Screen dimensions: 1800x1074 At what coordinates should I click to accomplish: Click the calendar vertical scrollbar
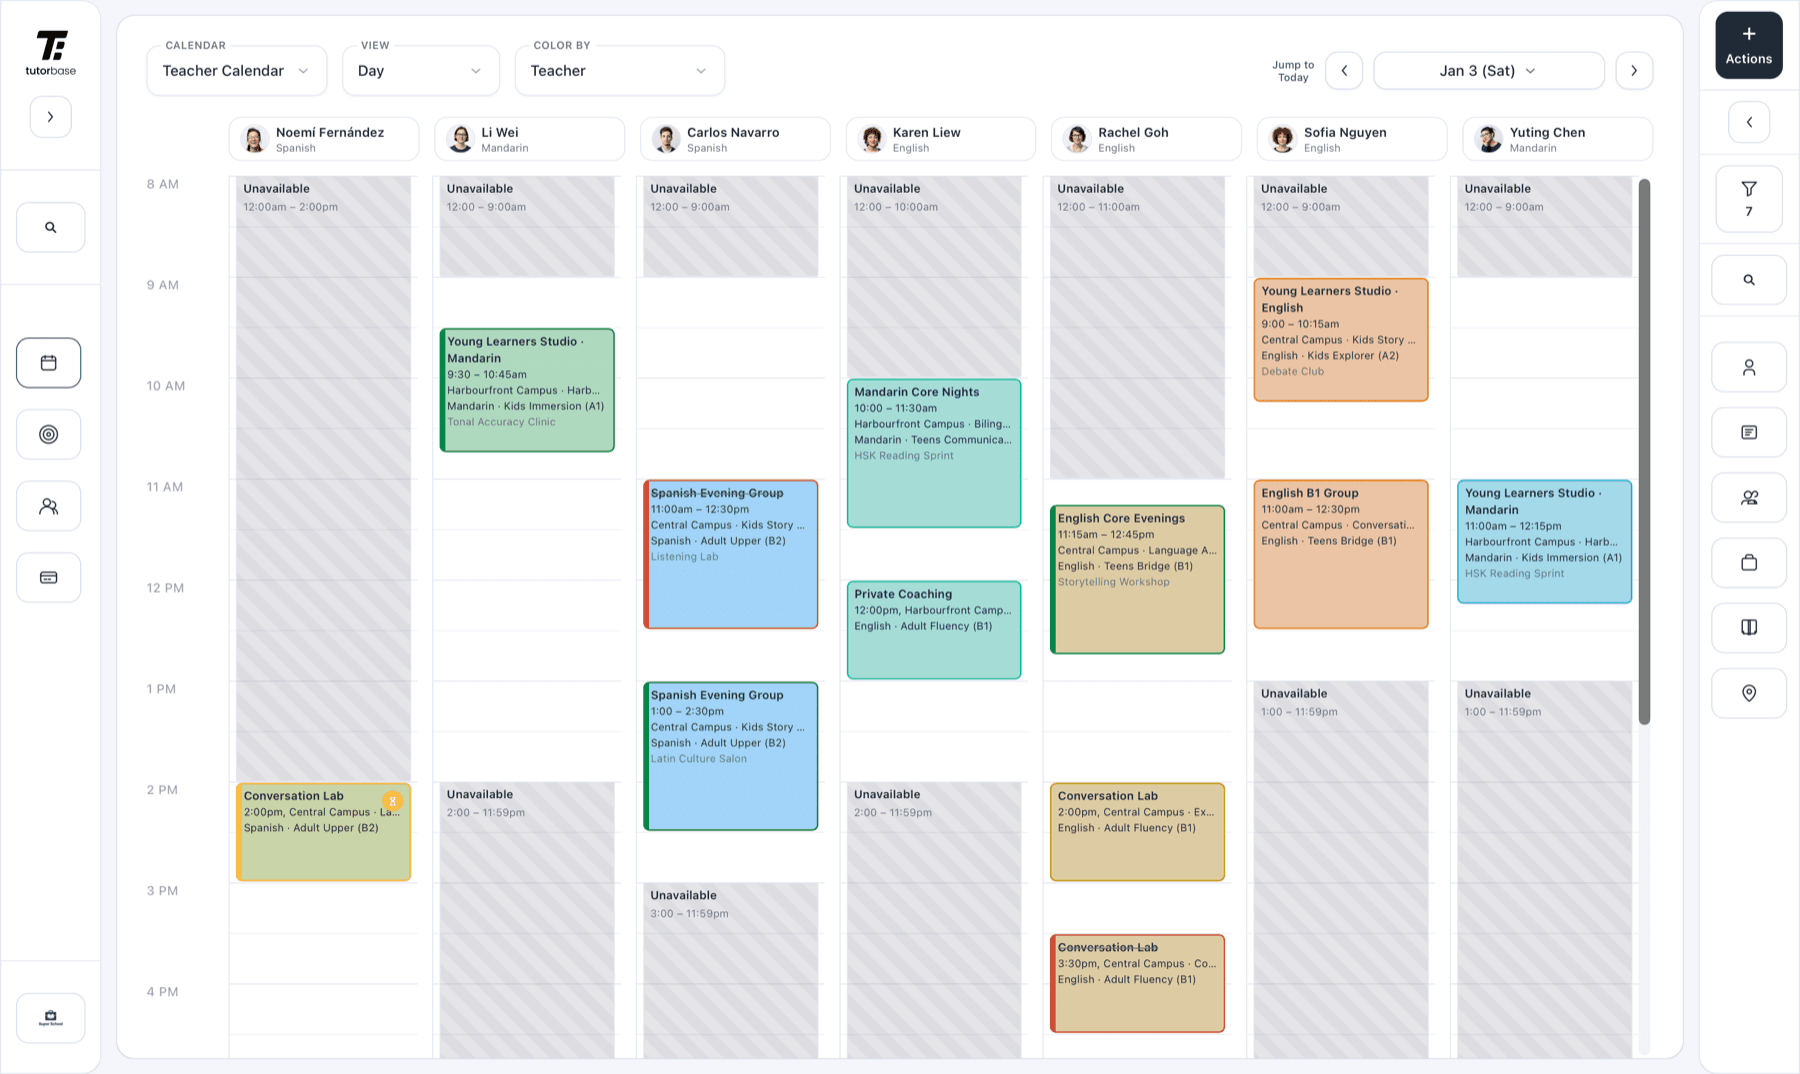click(x=1644, y=451)
